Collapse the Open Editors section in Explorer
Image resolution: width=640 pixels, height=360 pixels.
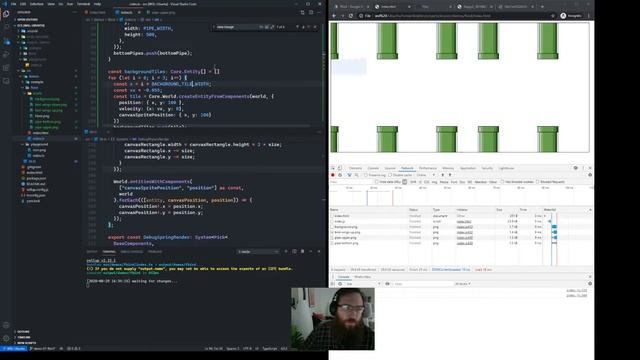(x=27, y=20)
